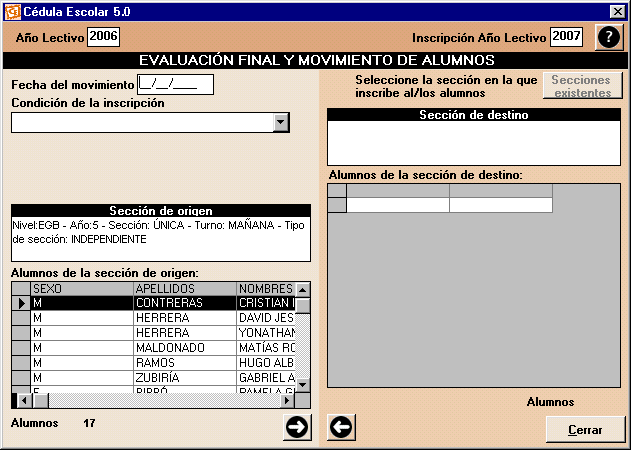Select the NOMBRES column header
Screen dimensions: 631x450
pyautogui.click(x=266, y=289)
